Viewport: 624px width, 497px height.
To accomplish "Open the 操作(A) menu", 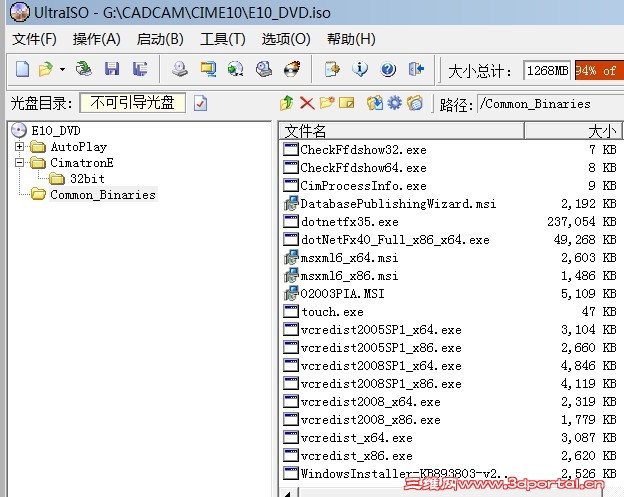I will point(96,39).
